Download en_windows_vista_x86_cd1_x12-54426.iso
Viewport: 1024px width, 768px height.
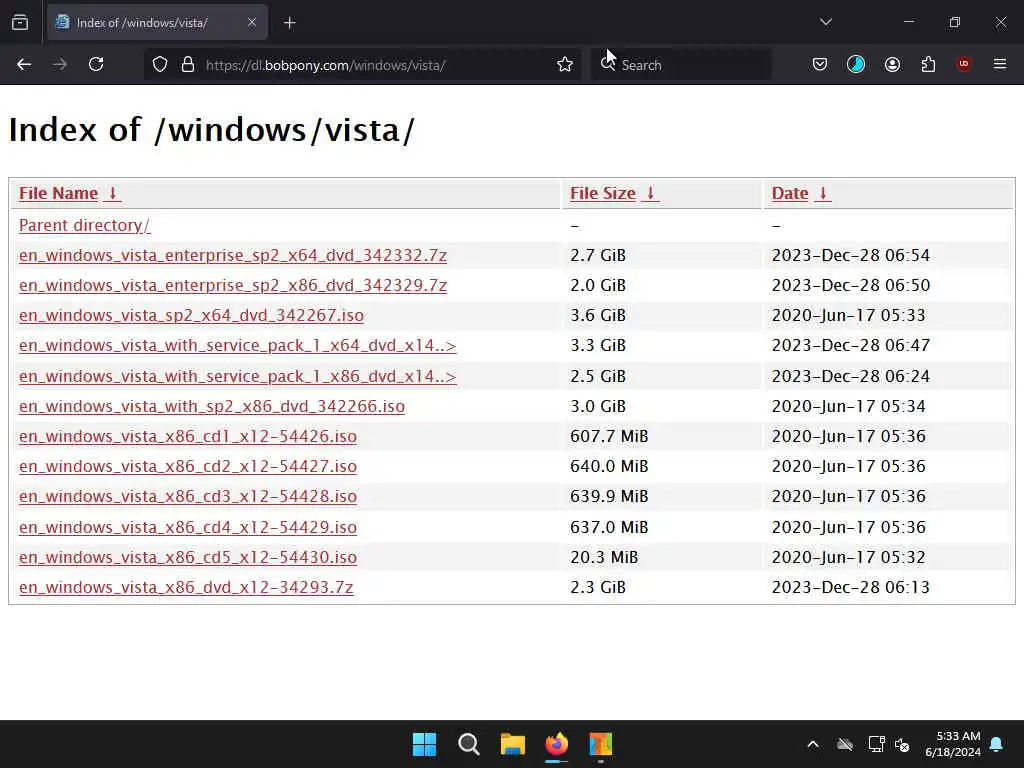click(x=188, y=436)
